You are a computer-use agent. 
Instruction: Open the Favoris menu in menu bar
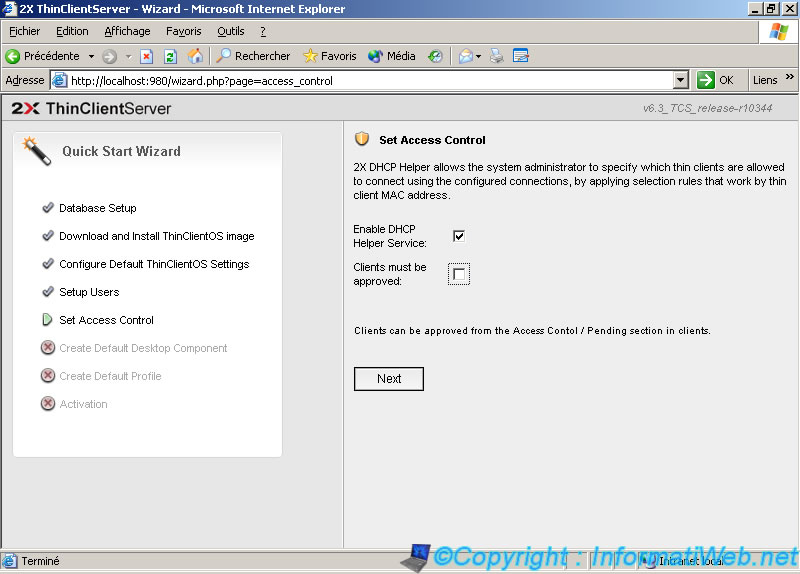pos(184,32)
